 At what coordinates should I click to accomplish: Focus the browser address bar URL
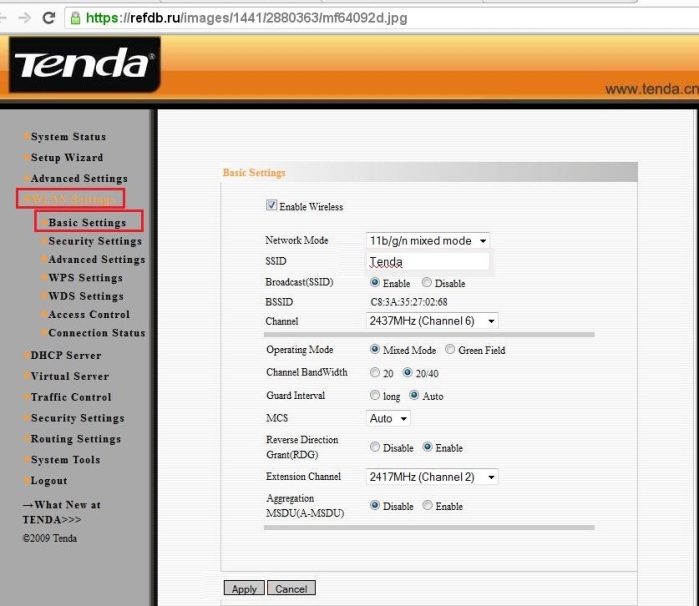coord(246,18)
